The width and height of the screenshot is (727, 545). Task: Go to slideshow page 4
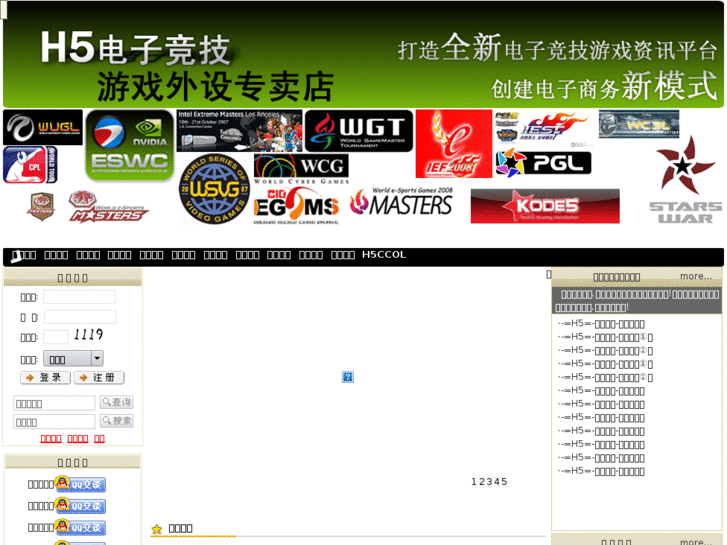[497, 481]
